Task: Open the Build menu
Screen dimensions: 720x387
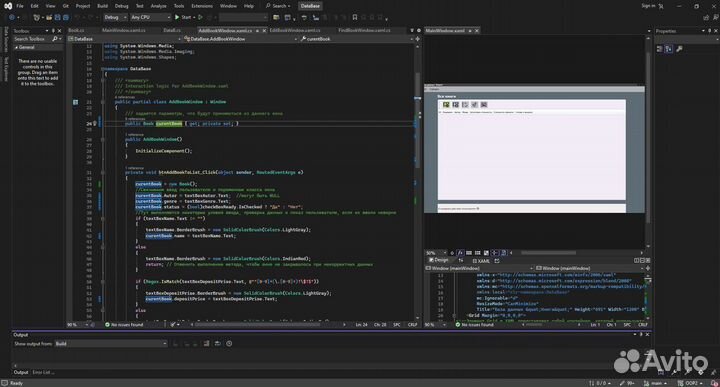Action: 102,6
